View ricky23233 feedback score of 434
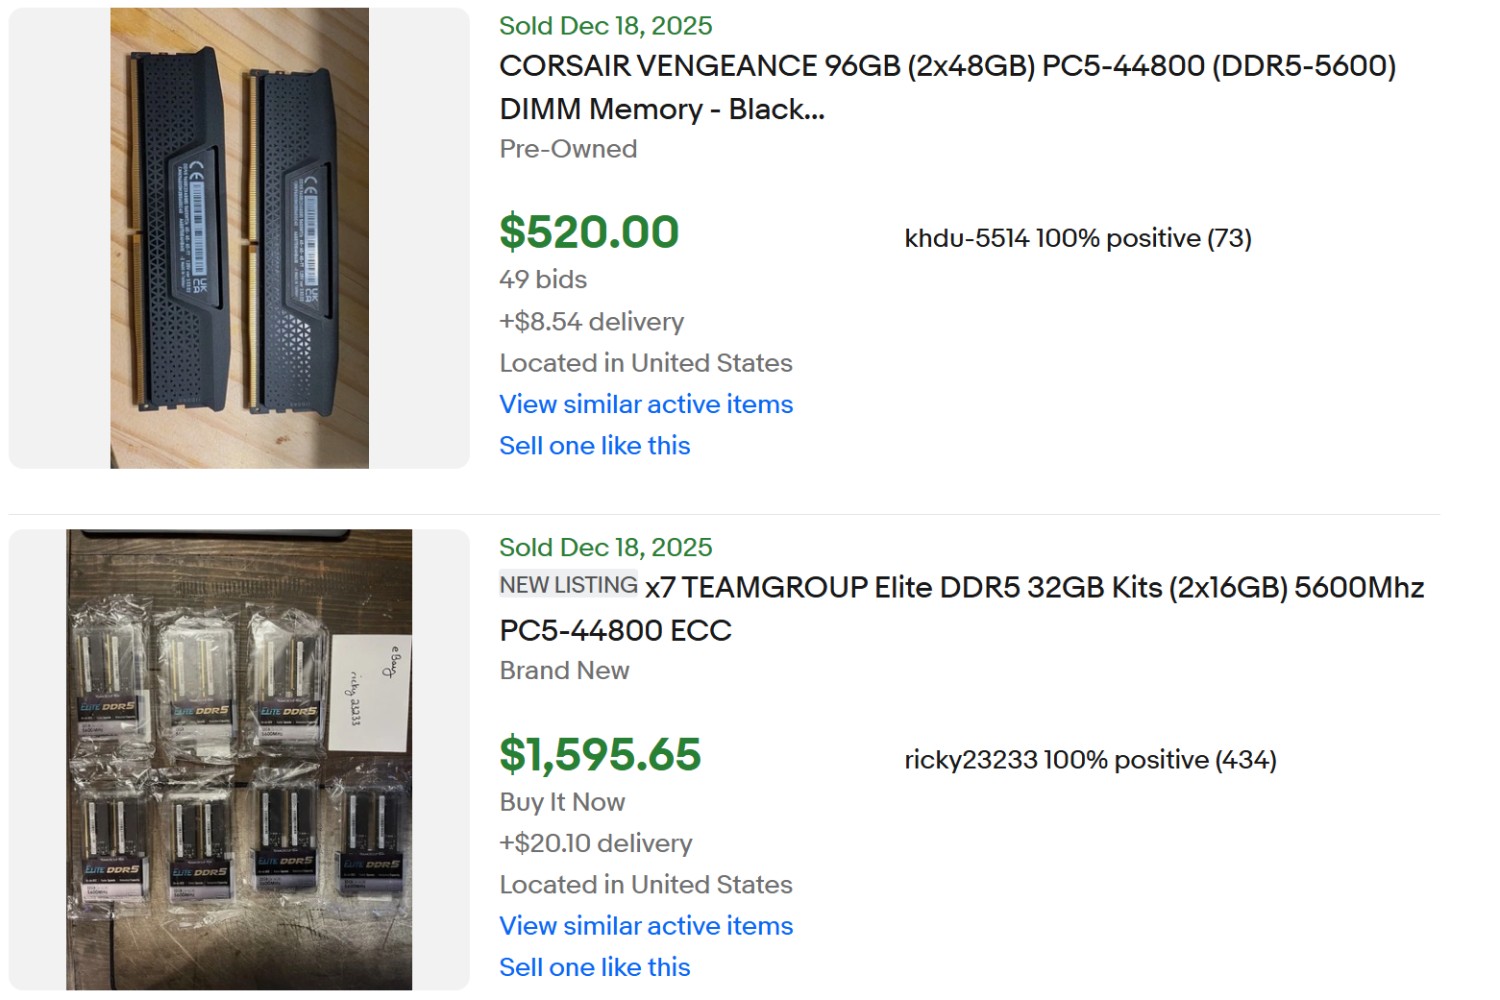 pyautogui.click(x=1245, y=760)
